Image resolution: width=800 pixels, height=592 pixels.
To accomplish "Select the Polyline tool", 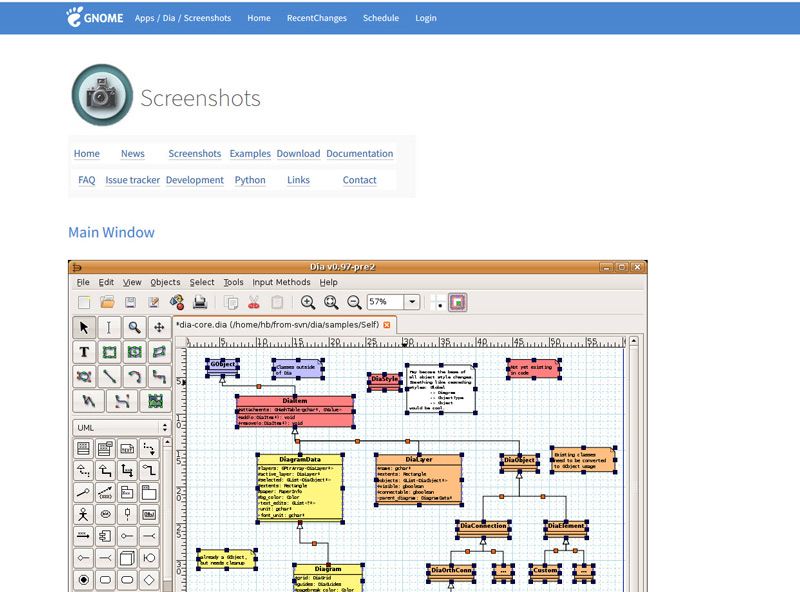I will [x=89, y=401].
